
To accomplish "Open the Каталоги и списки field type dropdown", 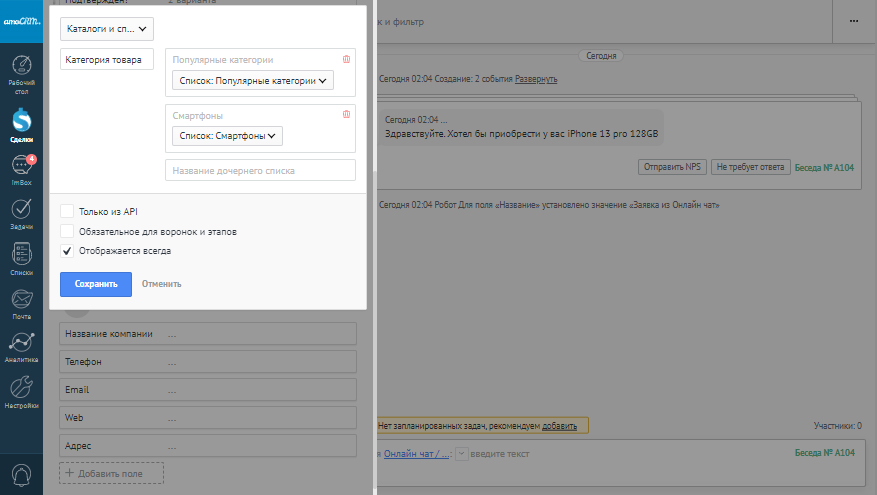I will pos(107,30).
